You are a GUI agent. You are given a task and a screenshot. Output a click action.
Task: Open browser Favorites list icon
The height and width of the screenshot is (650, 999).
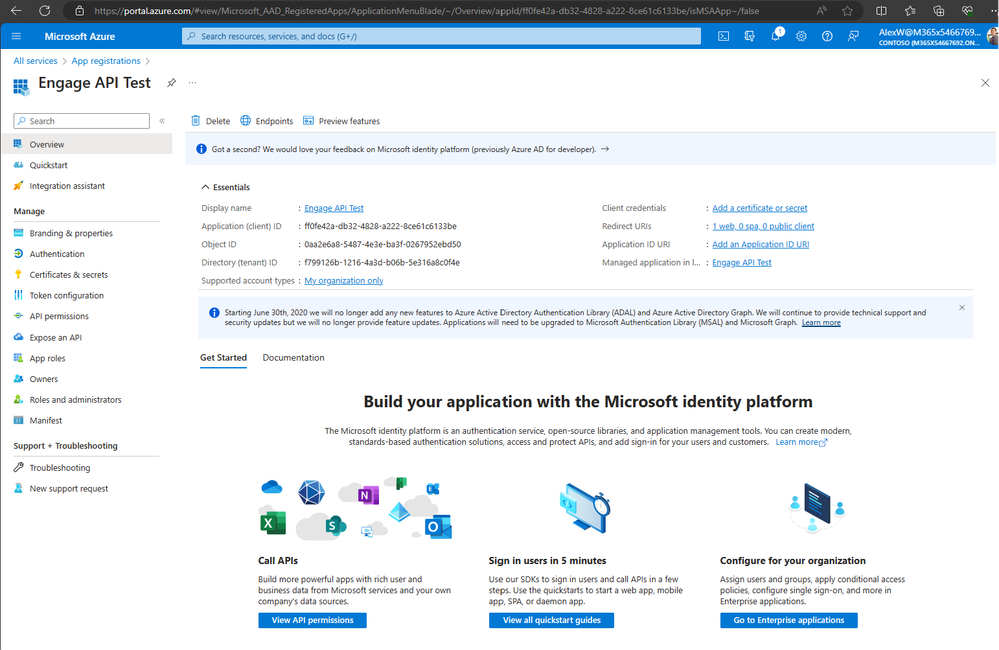pos(910,11)
